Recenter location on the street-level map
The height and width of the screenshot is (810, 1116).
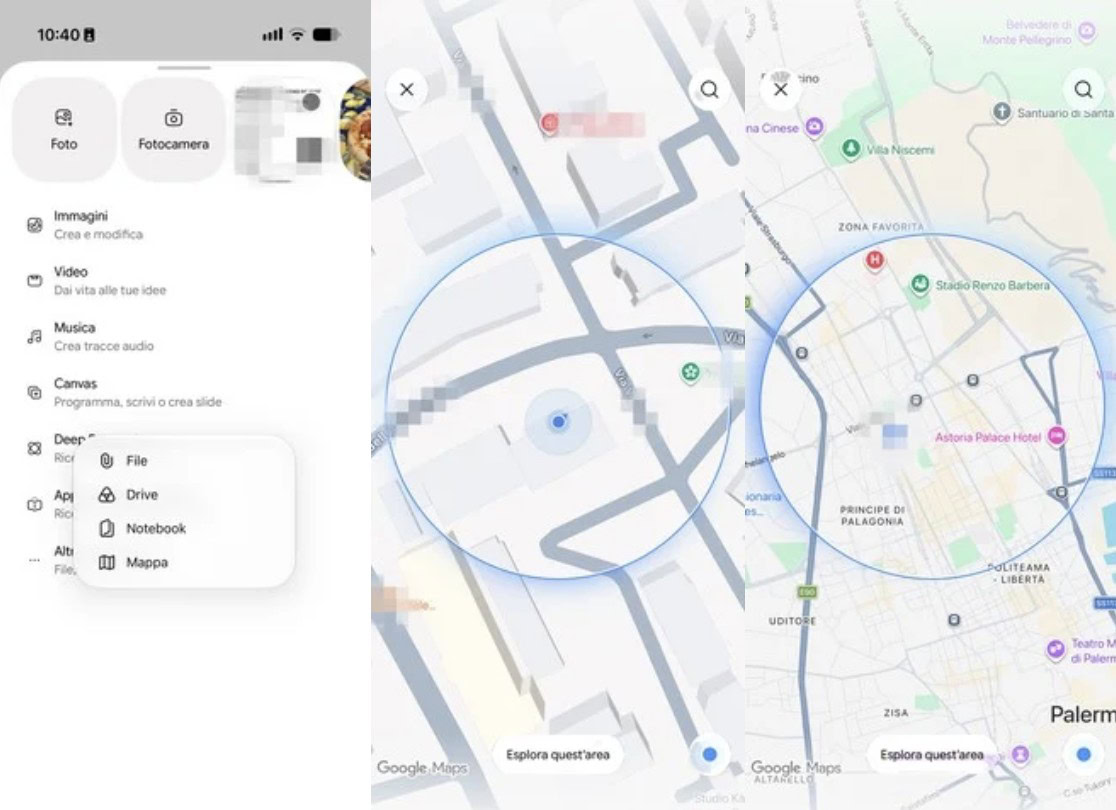(709, 754)
